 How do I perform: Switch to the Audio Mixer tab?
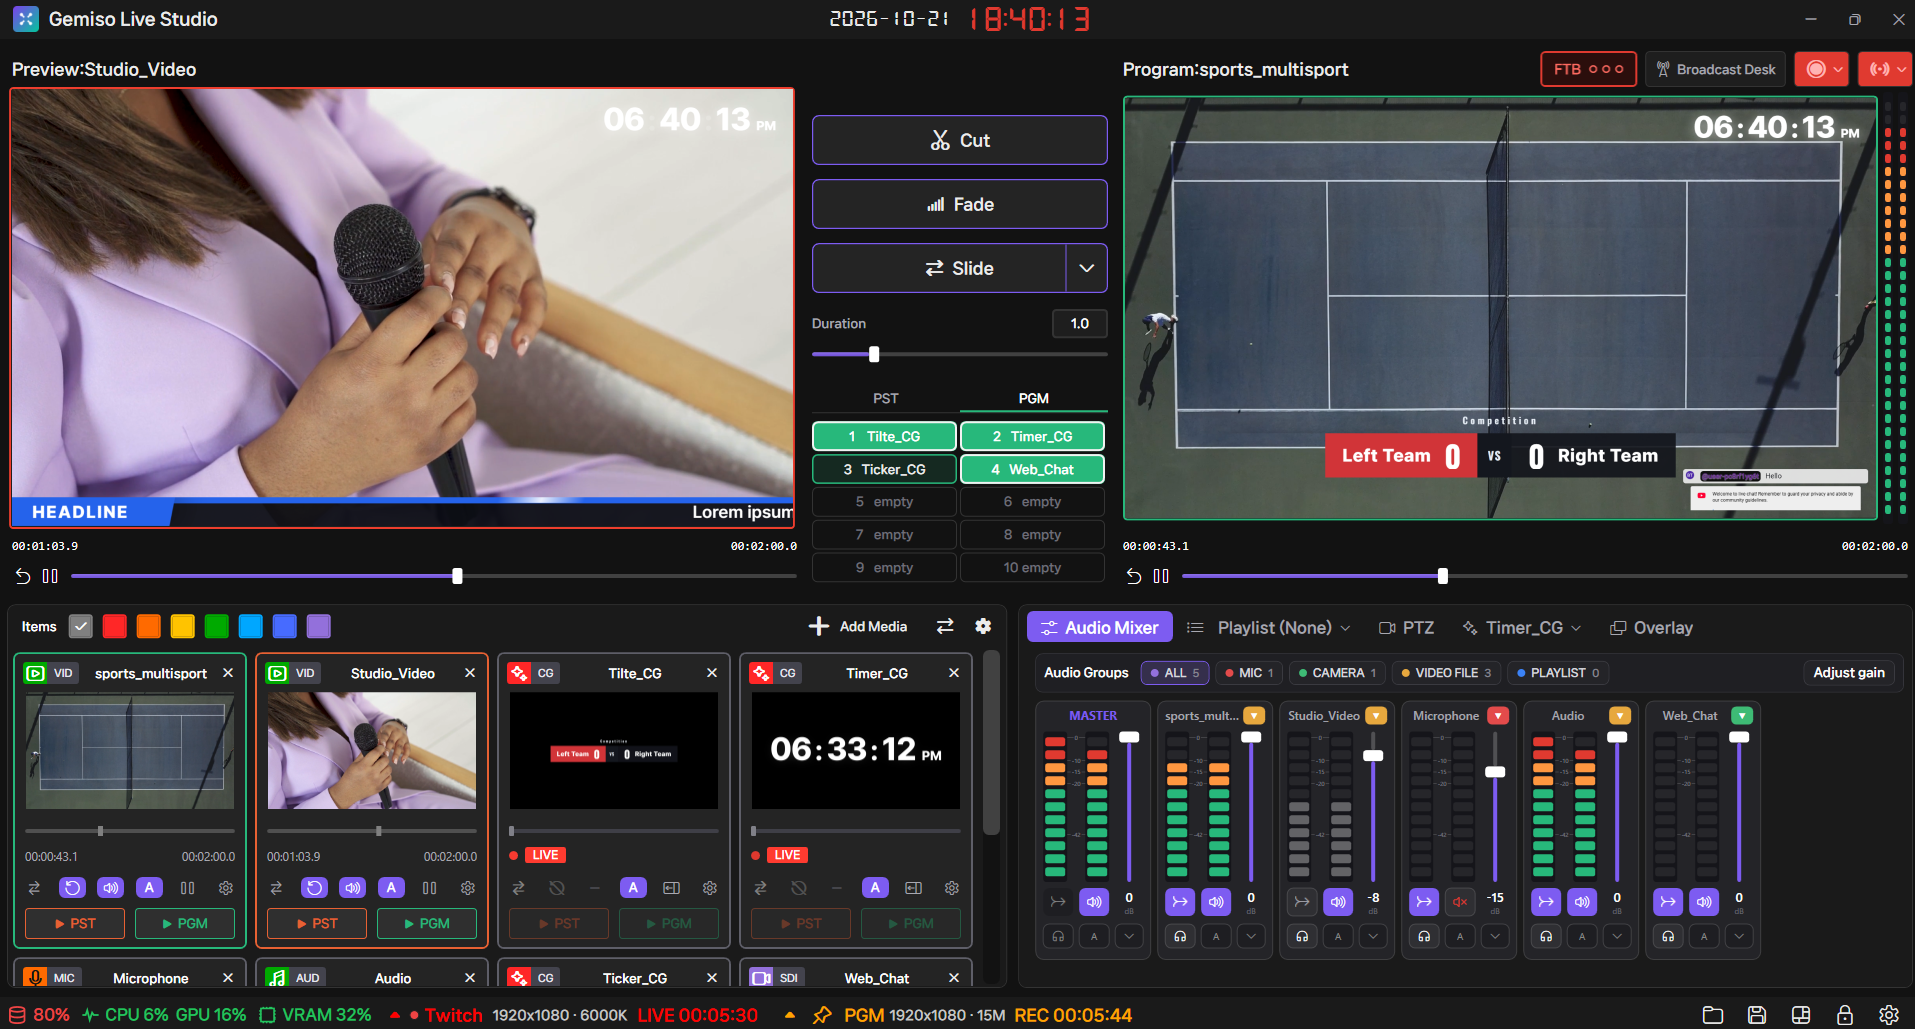click(1100, 628)
